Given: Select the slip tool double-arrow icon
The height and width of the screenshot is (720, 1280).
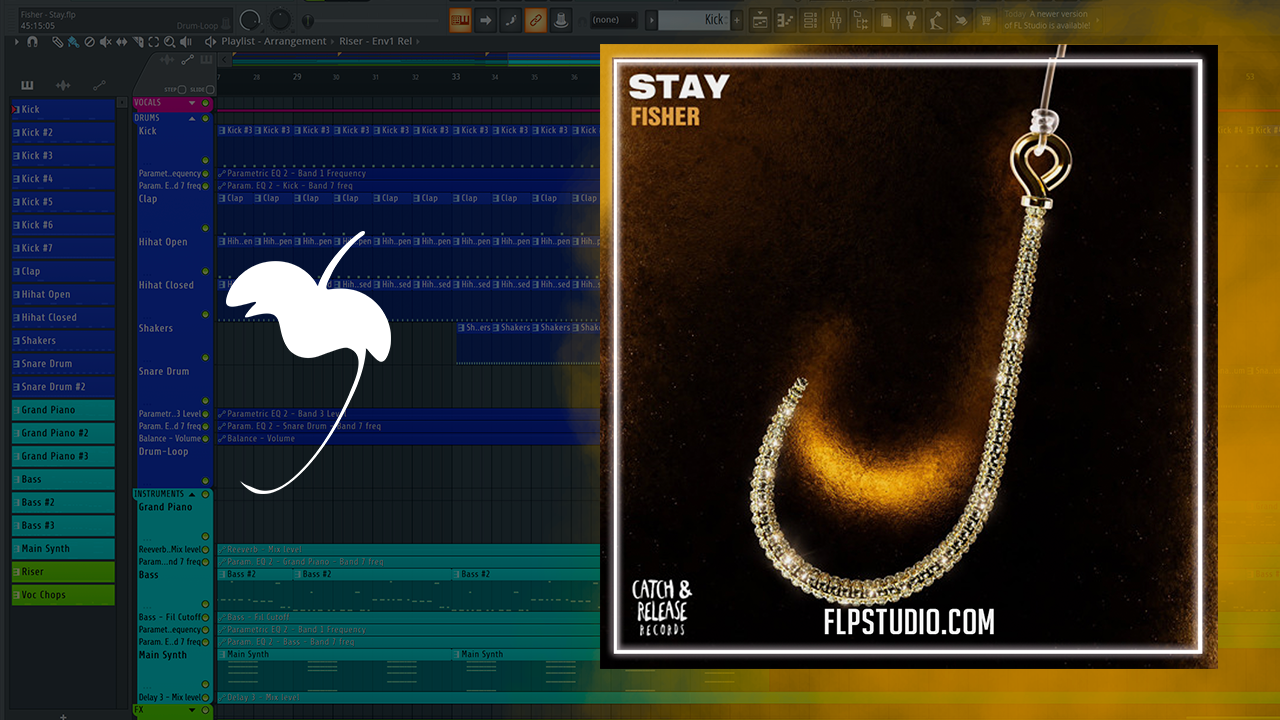Looking at the screenshot, I should (x=122, y=42).
